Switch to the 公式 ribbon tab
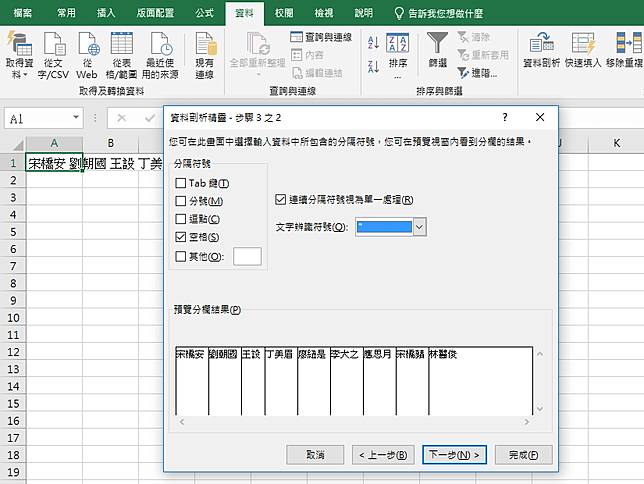The image size is (644, 484). 205,14
